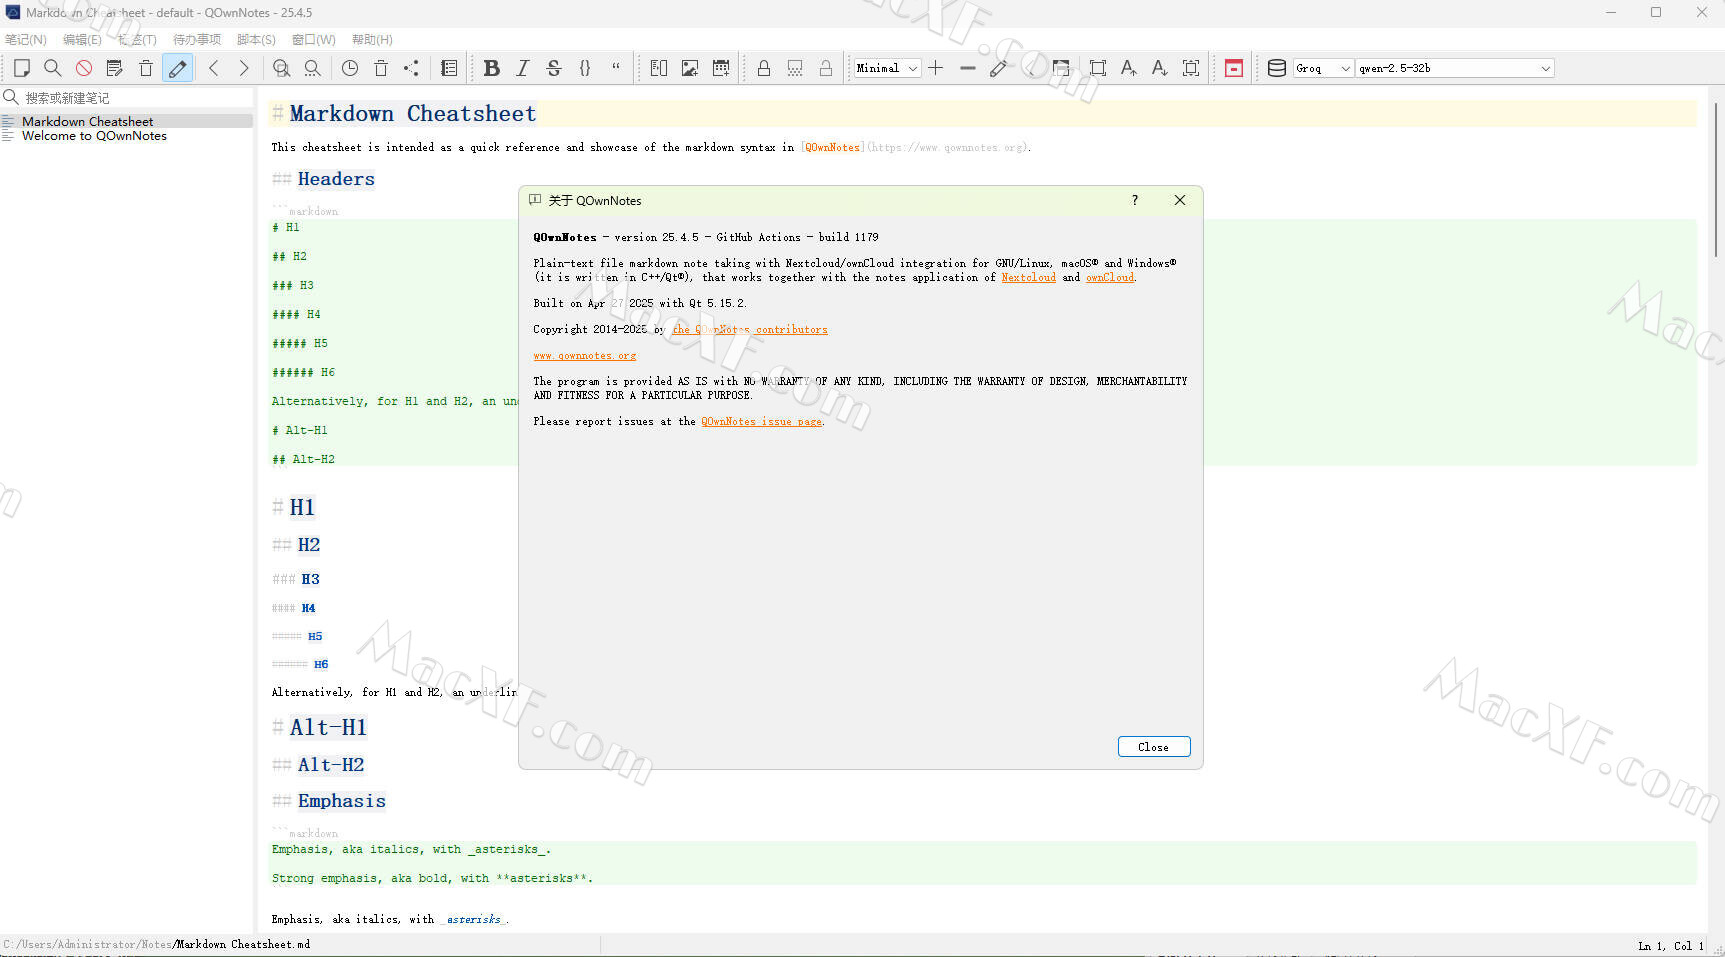Click the trash icon beside the pencil toggle
Viewport: 1725px width, 957px height.
[x=146, y=68]
